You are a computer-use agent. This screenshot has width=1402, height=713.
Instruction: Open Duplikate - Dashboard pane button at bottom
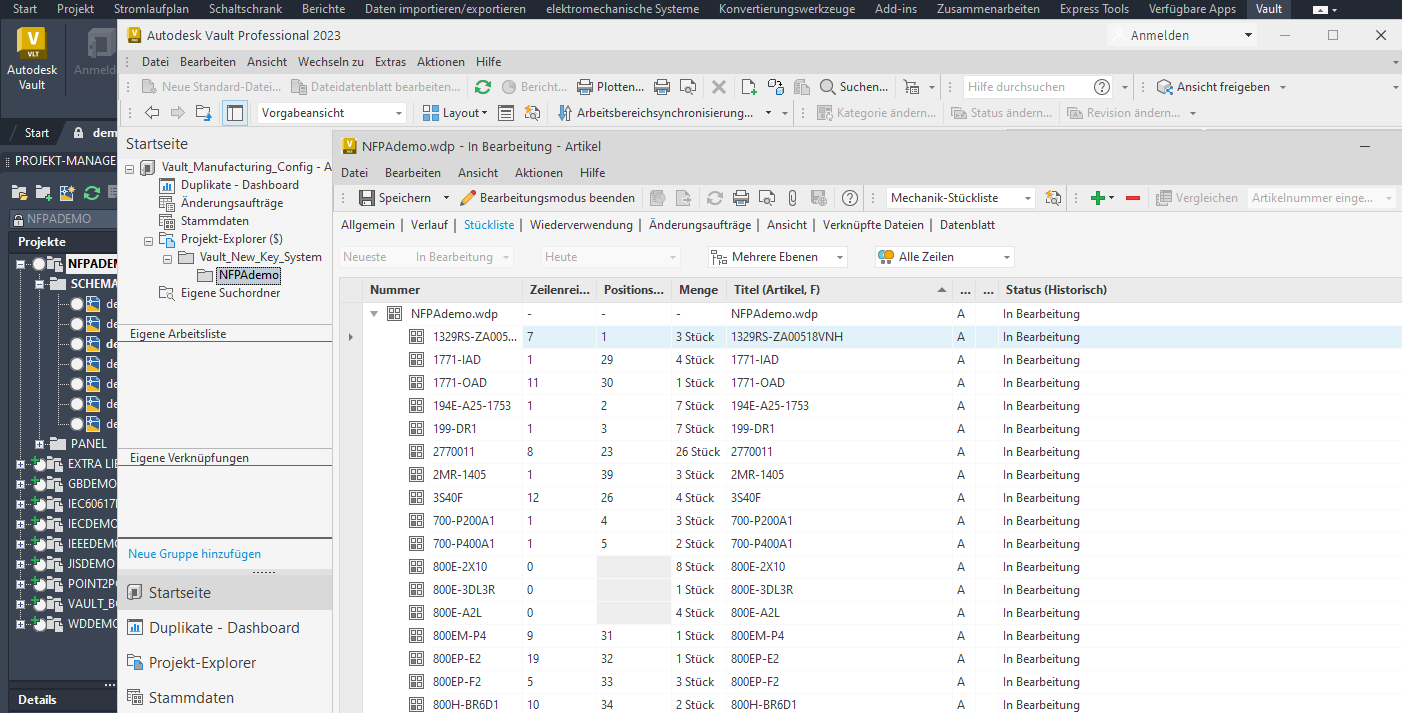(225, 627)
